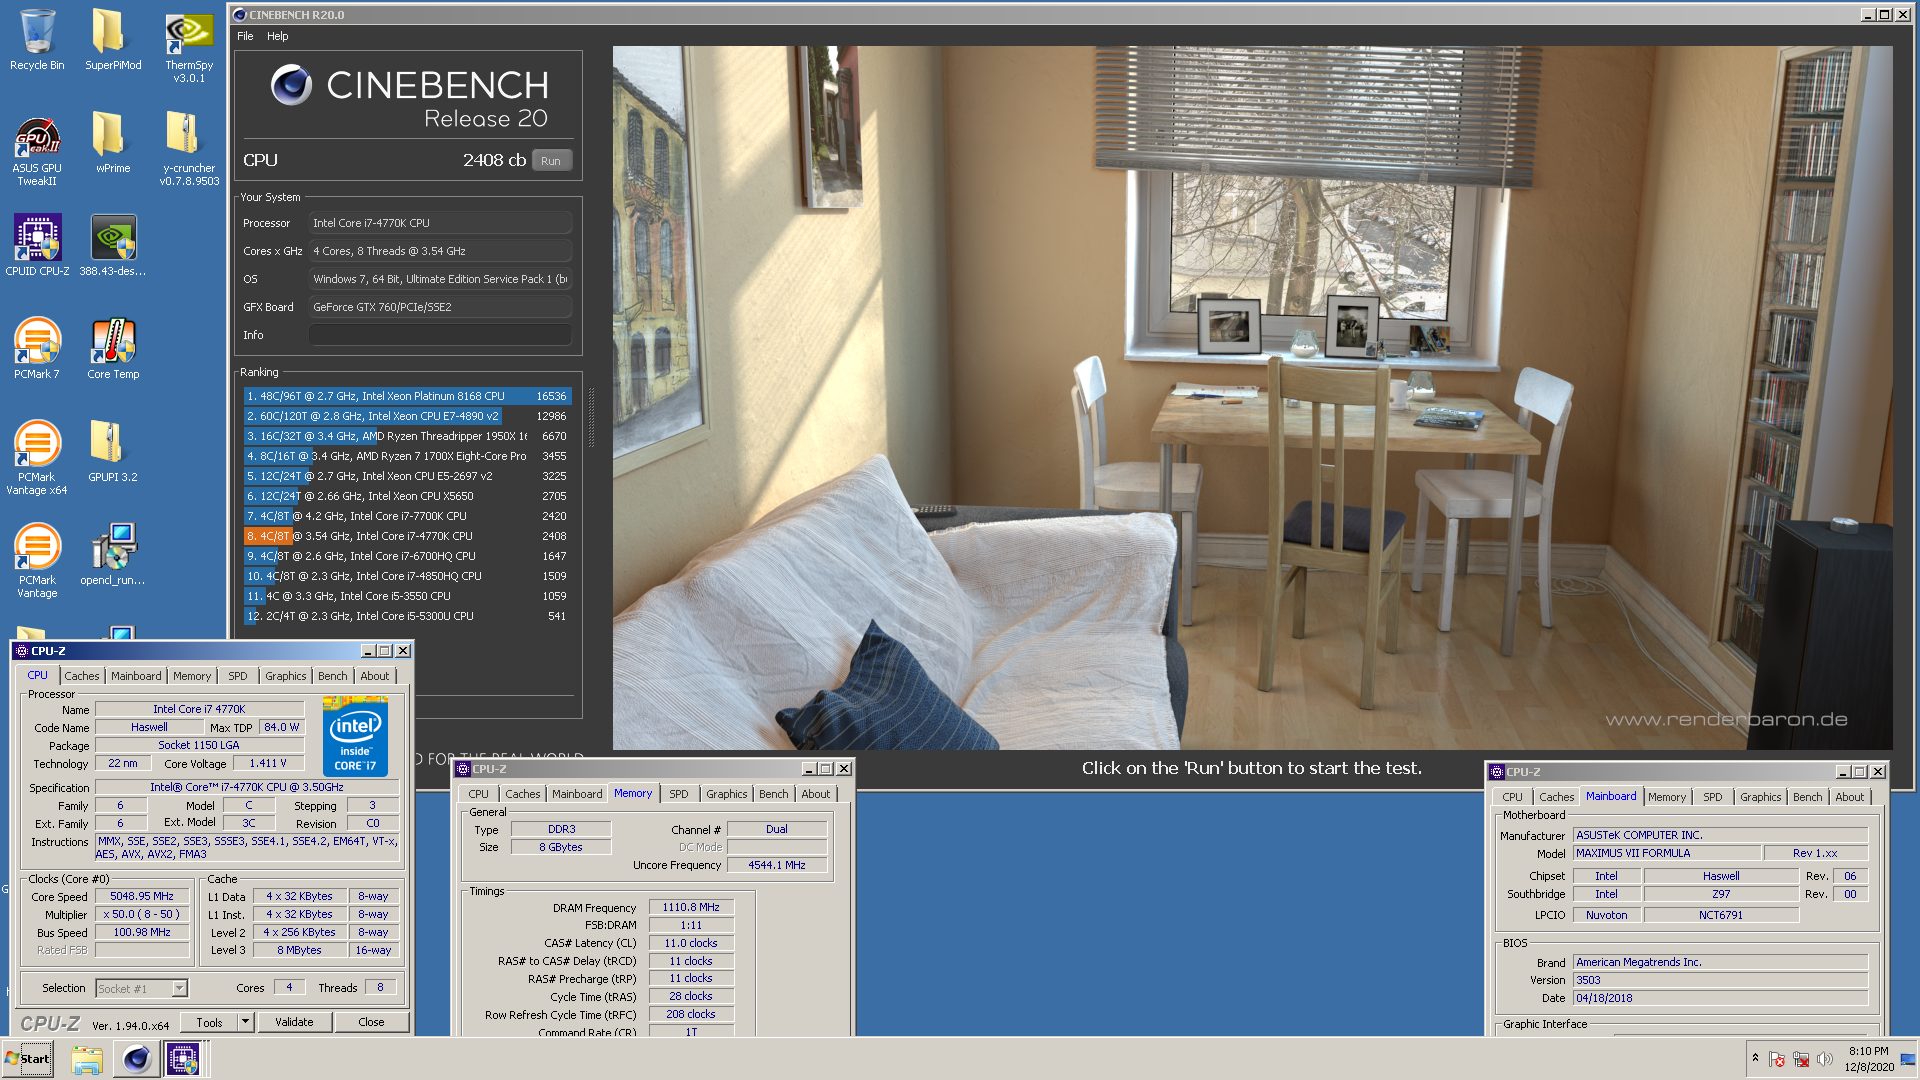
Task: Launch PCMark Vantage x64 shortcut
Action: point(37,457)
